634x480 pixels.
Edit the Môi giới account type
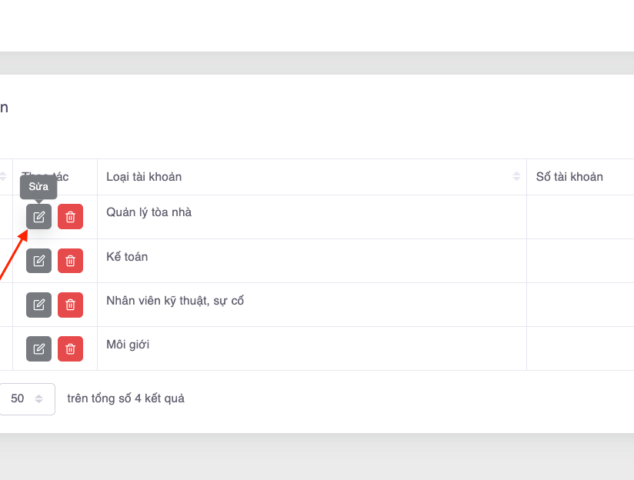(39, 348)
